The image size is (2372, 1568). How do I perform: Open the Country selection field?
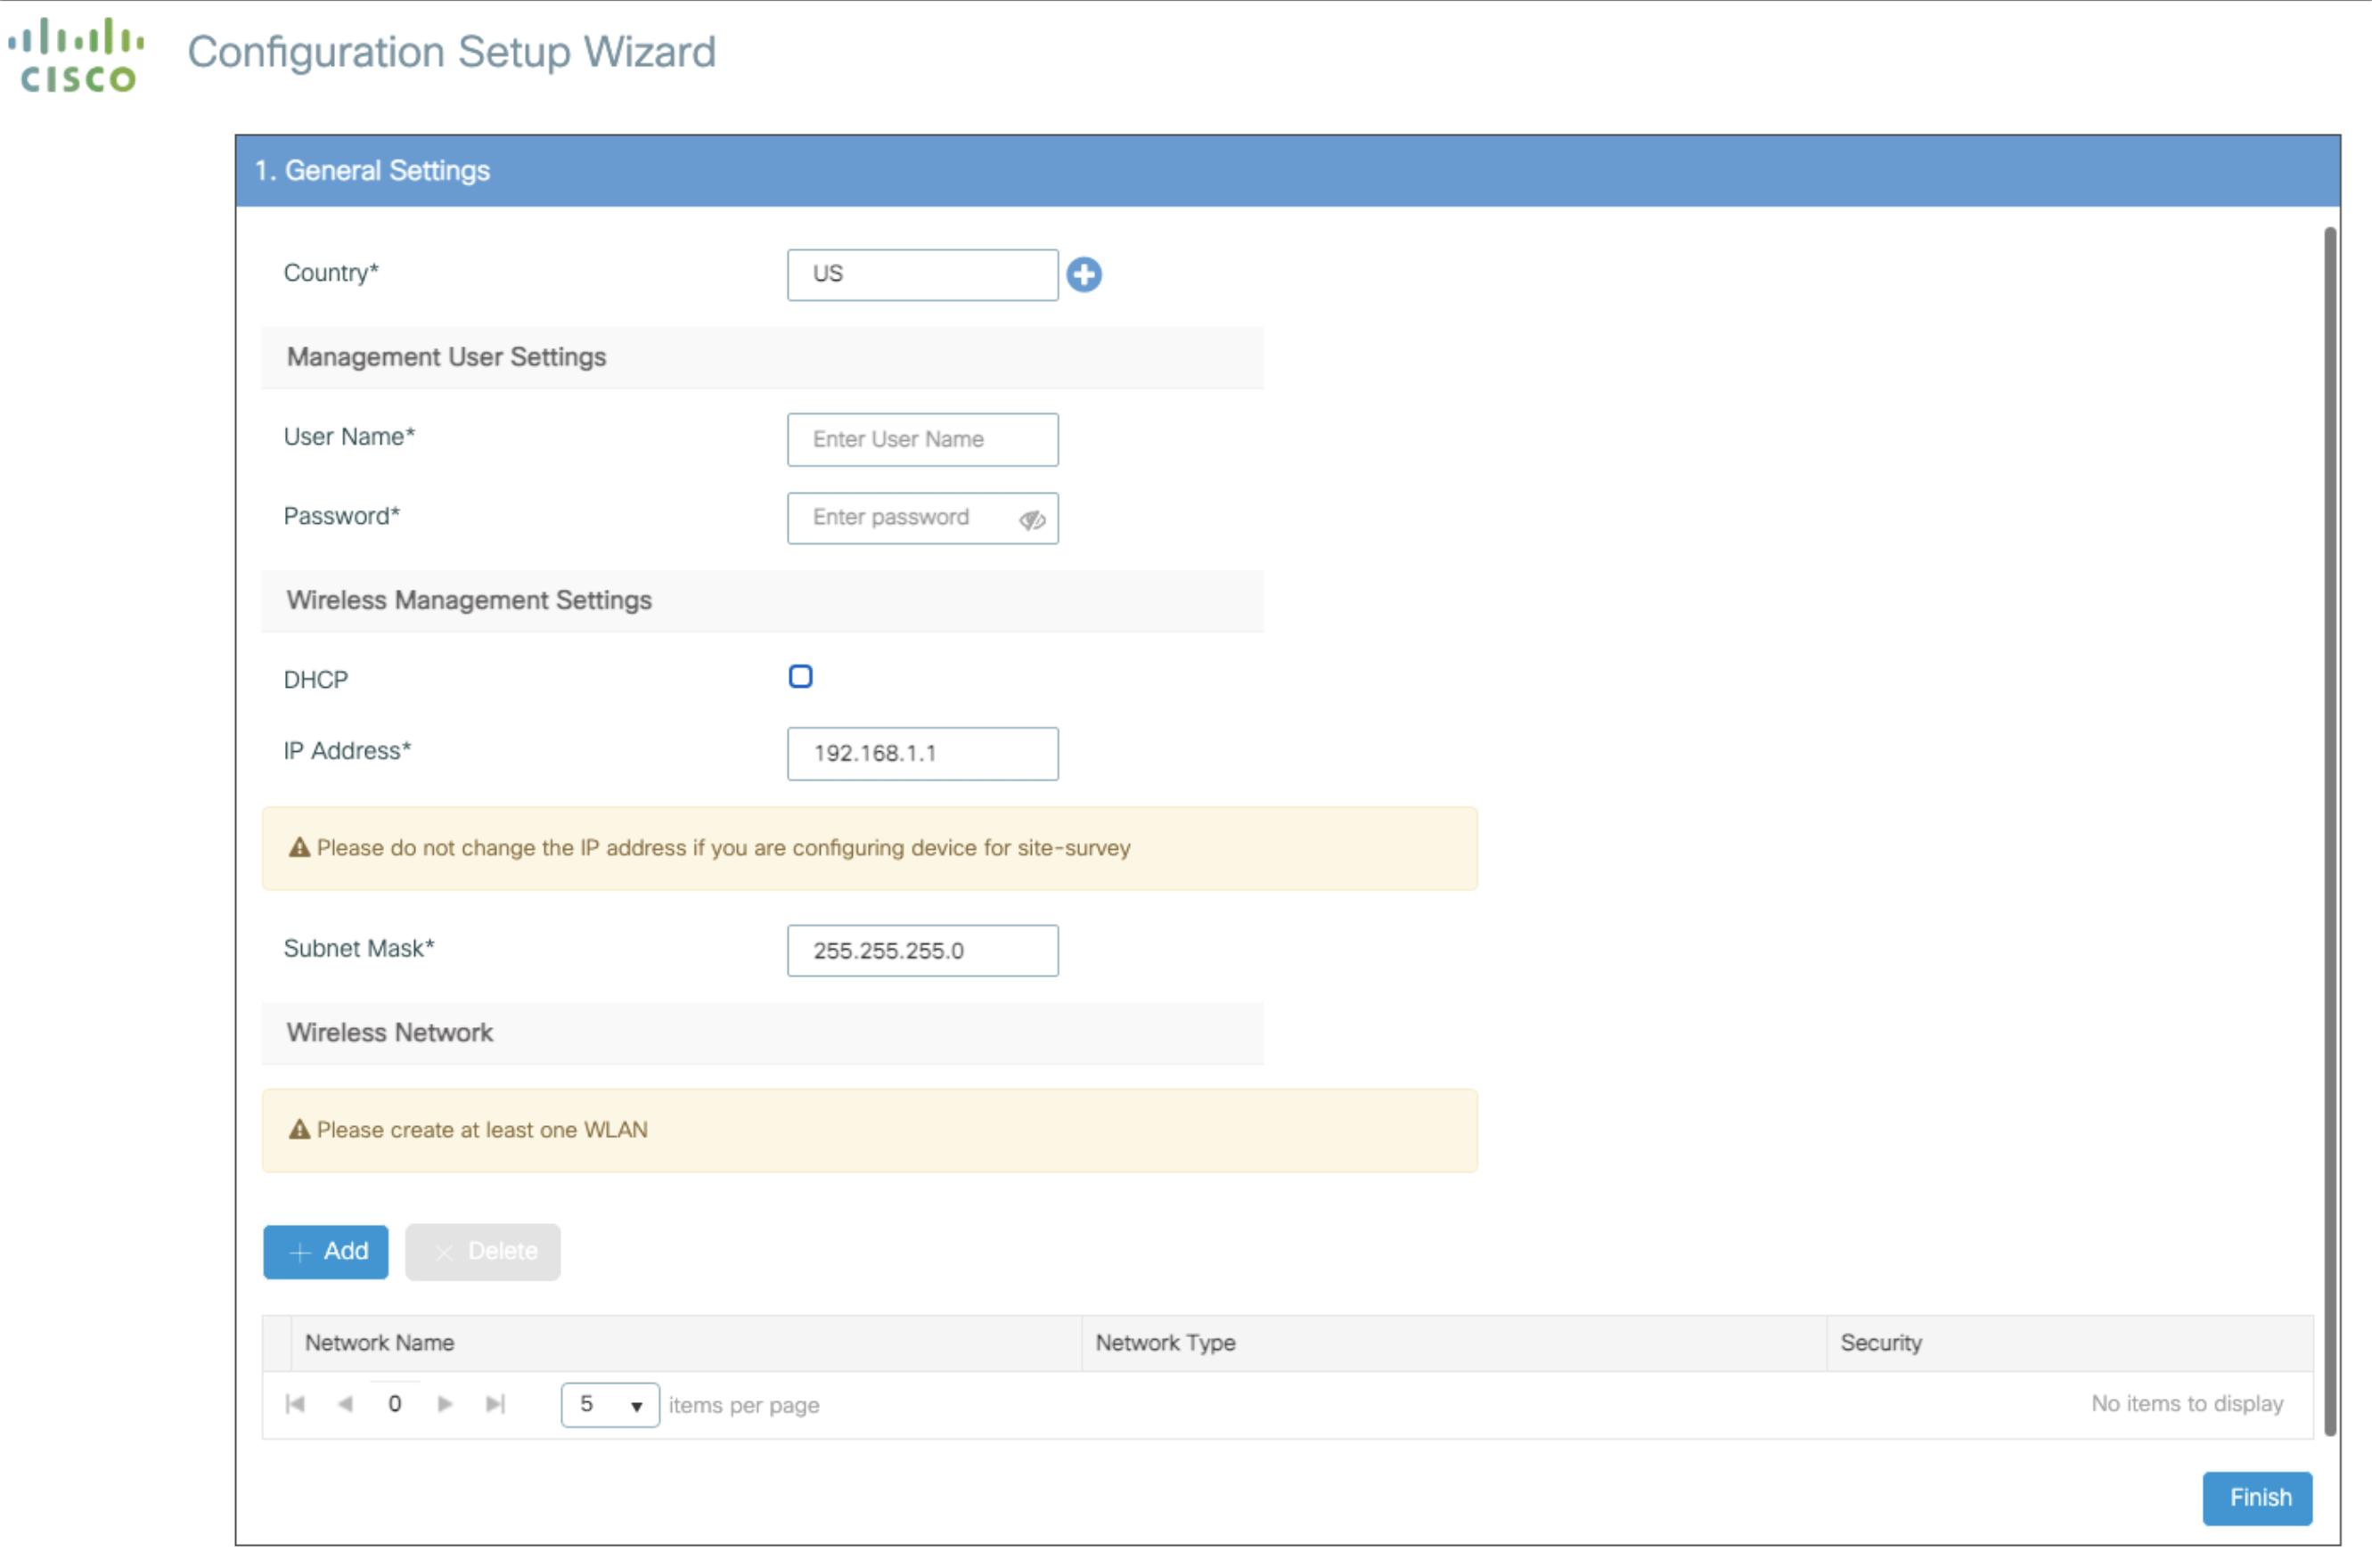tap(921, 274)
